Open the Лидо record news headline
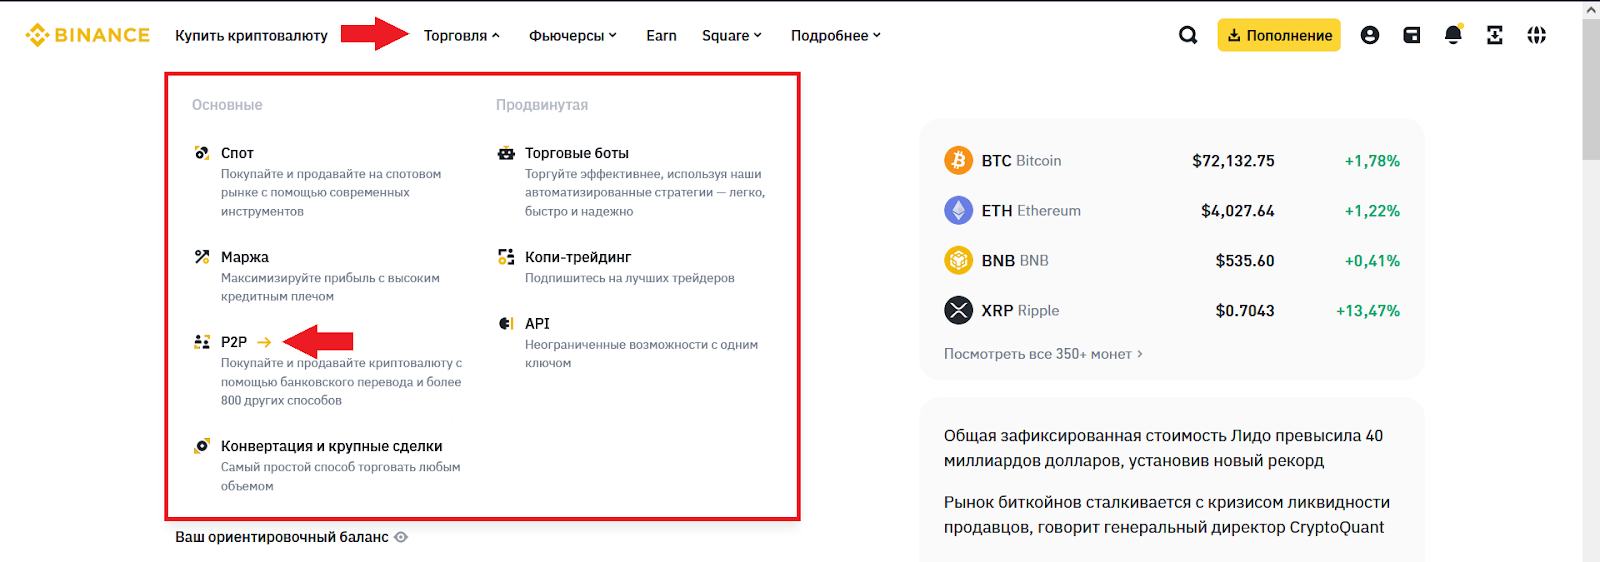Screen dimensions: 1600x562 [1164, 448]
